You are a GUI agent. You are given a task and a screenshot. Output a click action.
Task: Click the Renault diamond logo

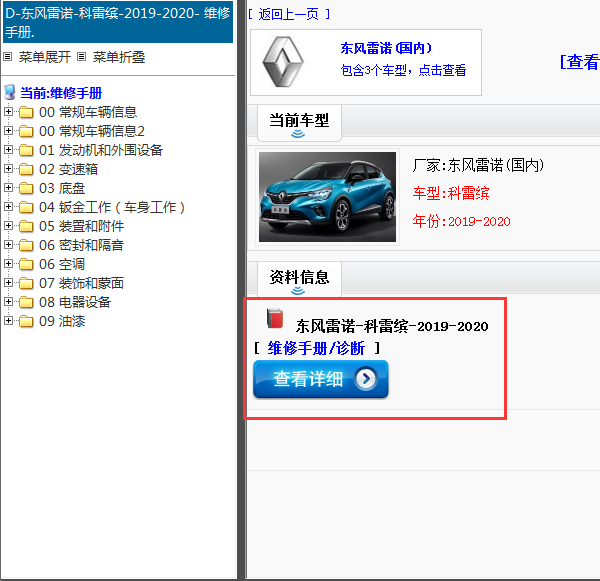click(283, 62)
